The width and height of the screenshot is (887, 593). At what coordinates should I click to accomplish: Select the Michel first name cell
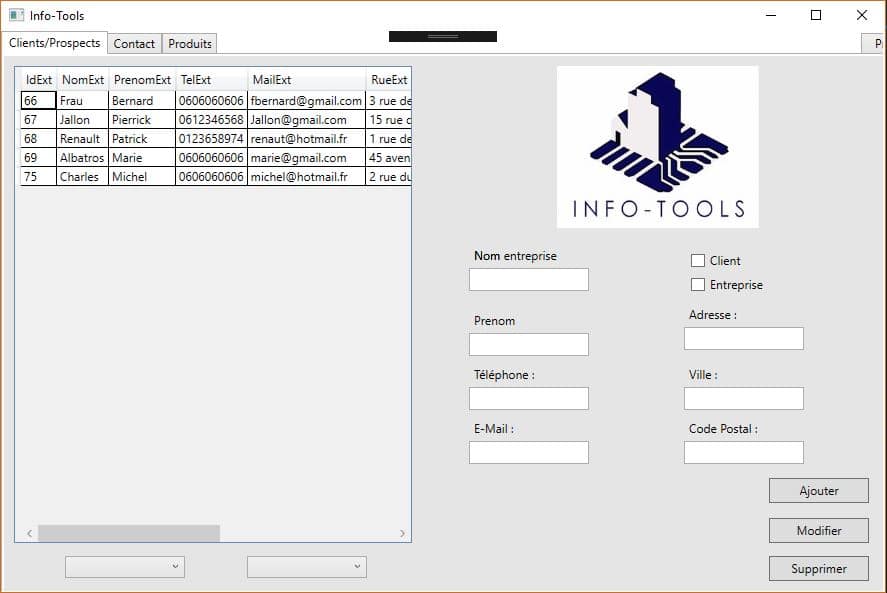click(142, 177)
